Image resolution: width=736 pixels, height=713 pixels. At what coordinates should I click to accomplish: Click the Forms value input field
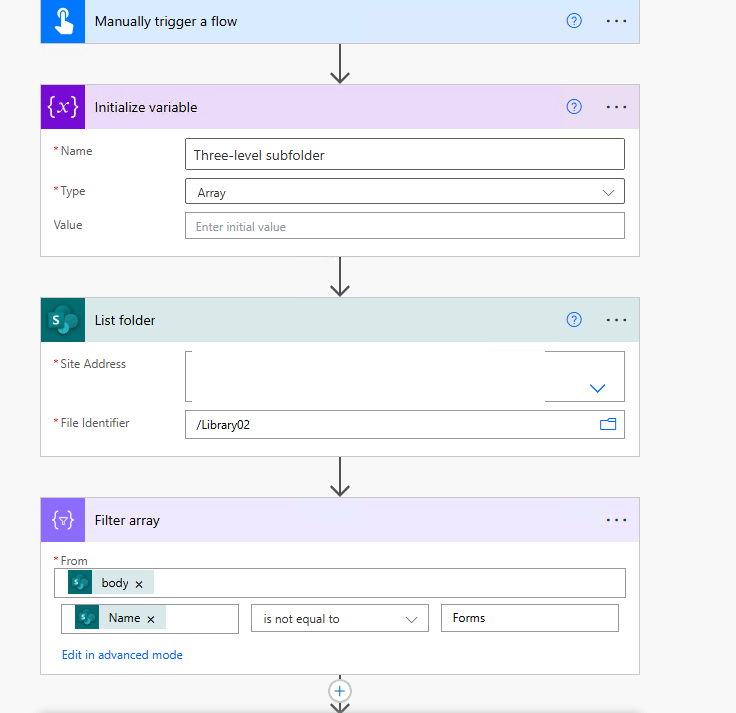pos(530,618)
